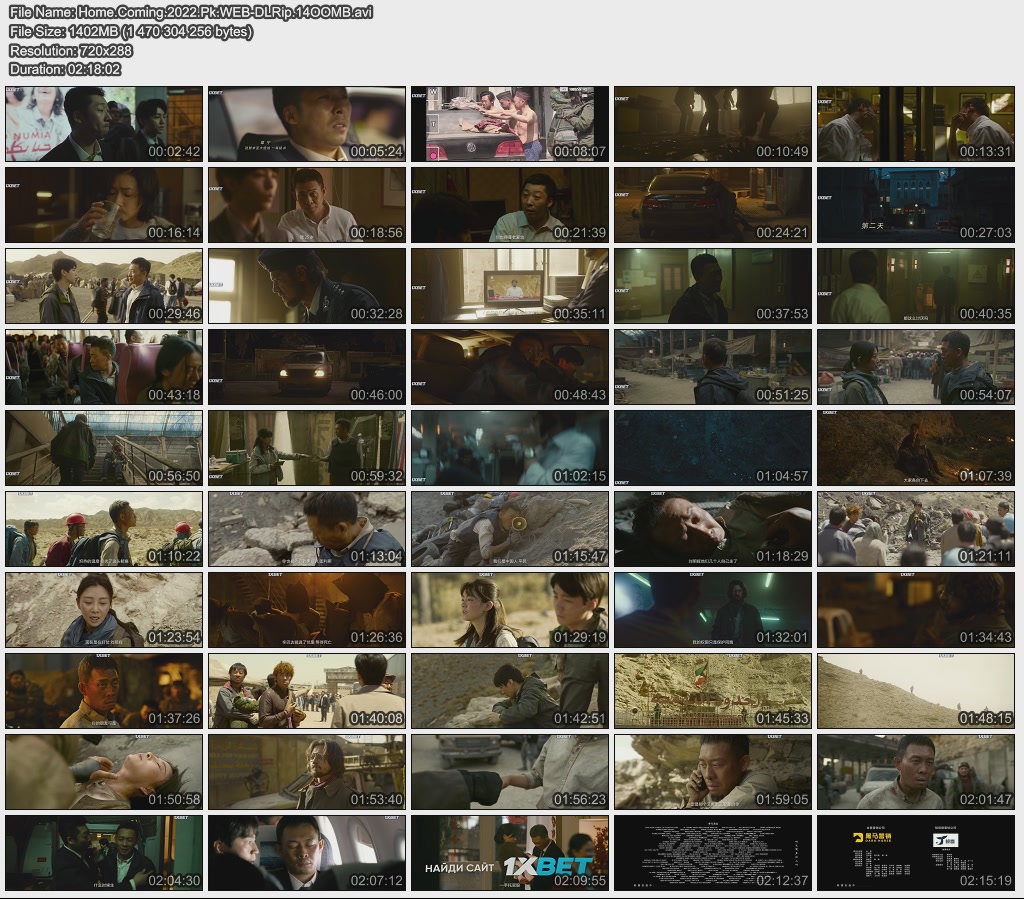Screen dimensions: 1024x899
Task: Choose the frame timestamped 01:04:57
Action: tap(712, 448)
